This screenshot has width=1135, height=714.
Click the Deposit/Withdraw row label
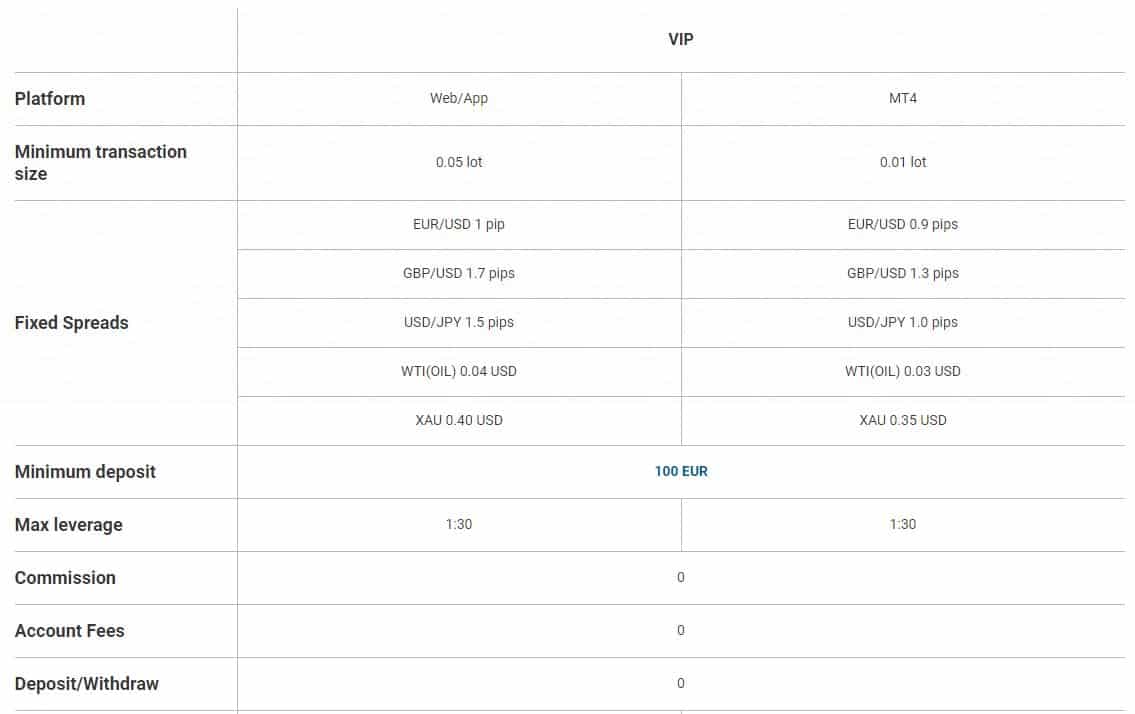click(x=87, y=684)
